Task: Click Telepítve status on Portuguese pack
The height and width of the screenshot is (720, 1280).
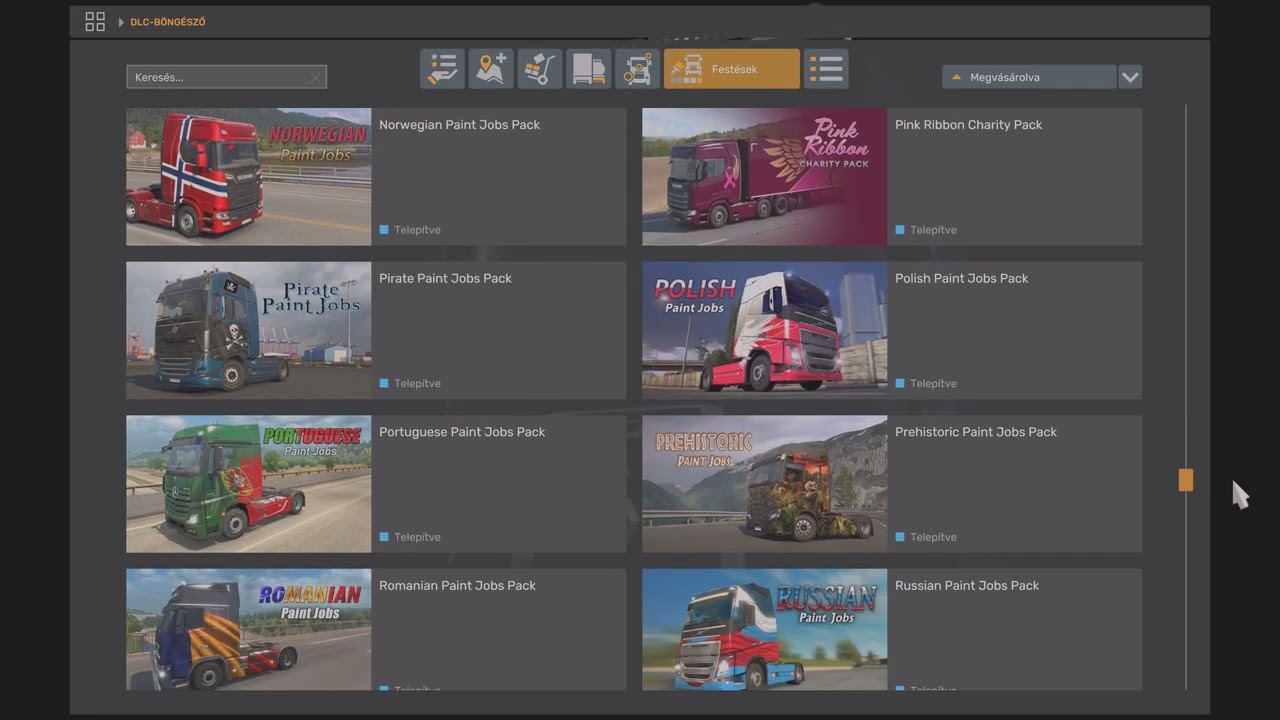Action: pos(410,537)
